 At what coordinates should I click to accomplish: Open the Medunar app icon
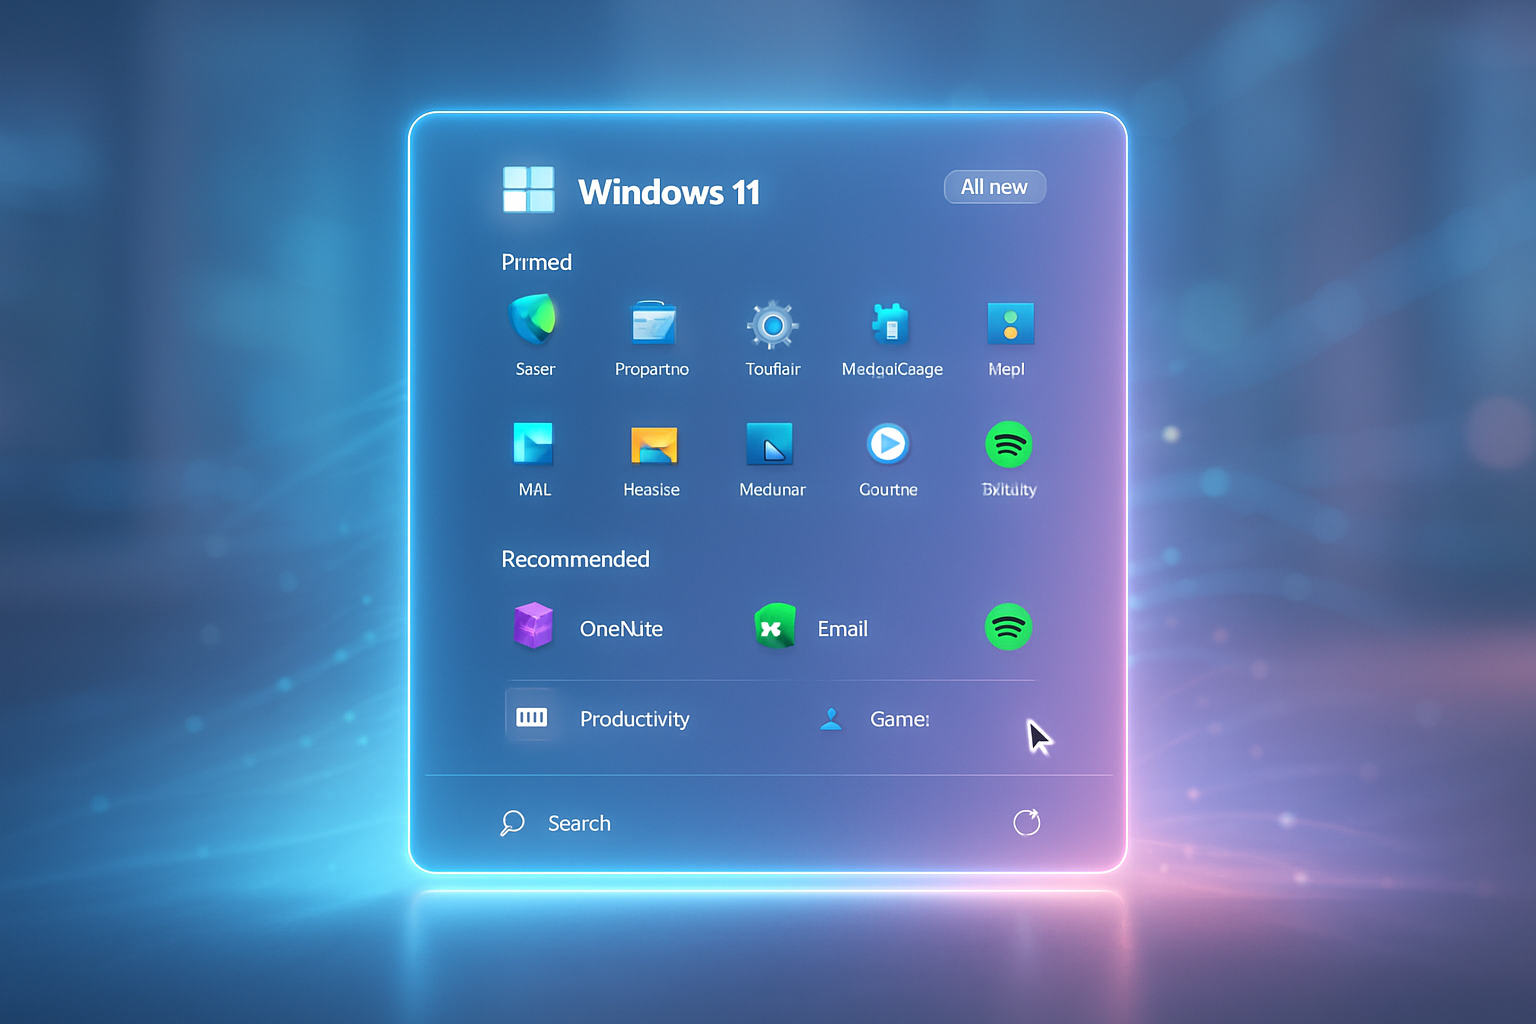pos(770,445)
